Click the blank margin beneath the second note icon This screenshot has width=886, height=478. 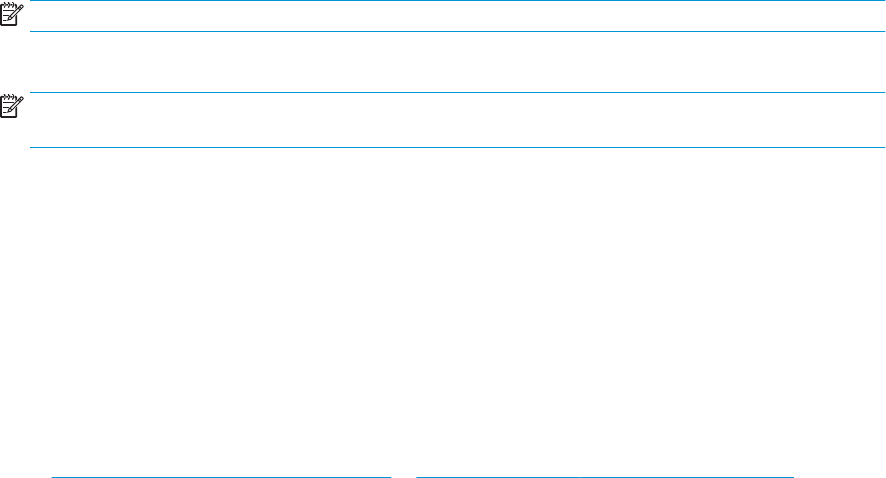tap(12, 133)
